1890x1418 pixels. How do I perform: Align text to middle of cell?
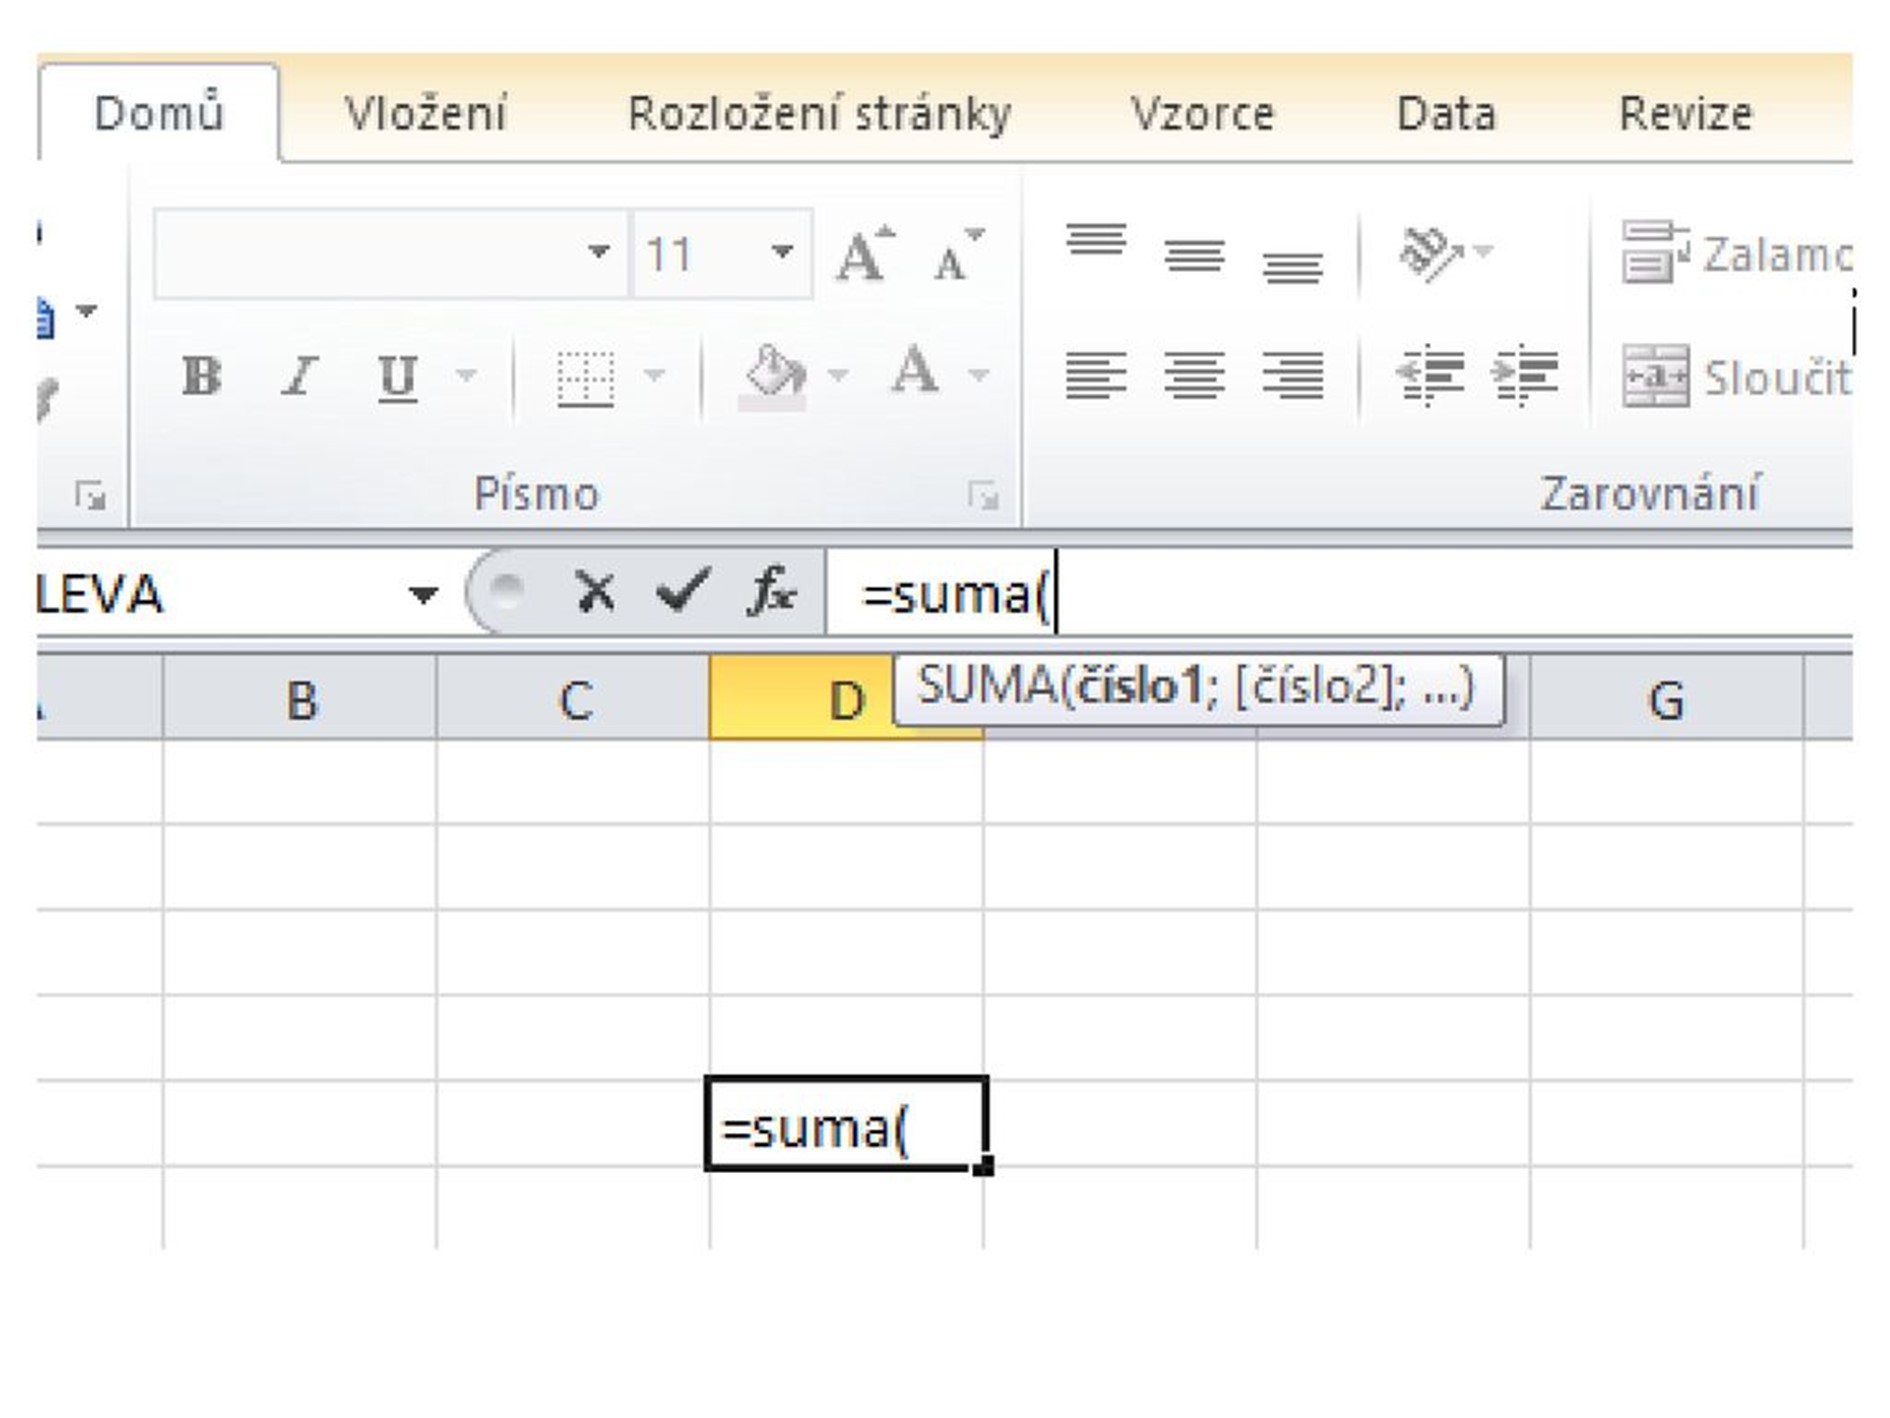click(x=1194, y=256)
